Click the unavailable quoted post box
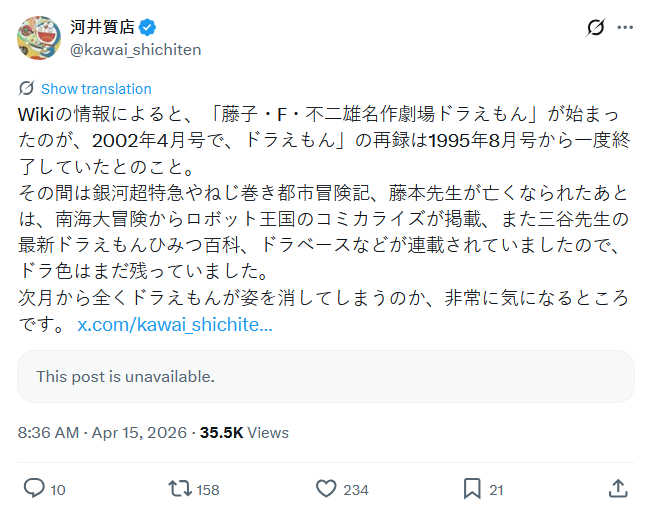 326,376
